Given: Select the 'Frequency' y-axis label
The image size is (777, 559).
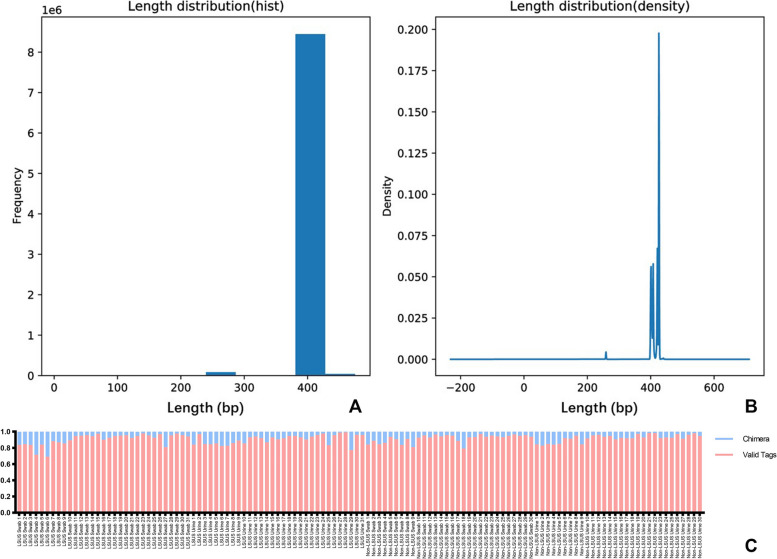Looking at the screenshot, I should (17, 196).
